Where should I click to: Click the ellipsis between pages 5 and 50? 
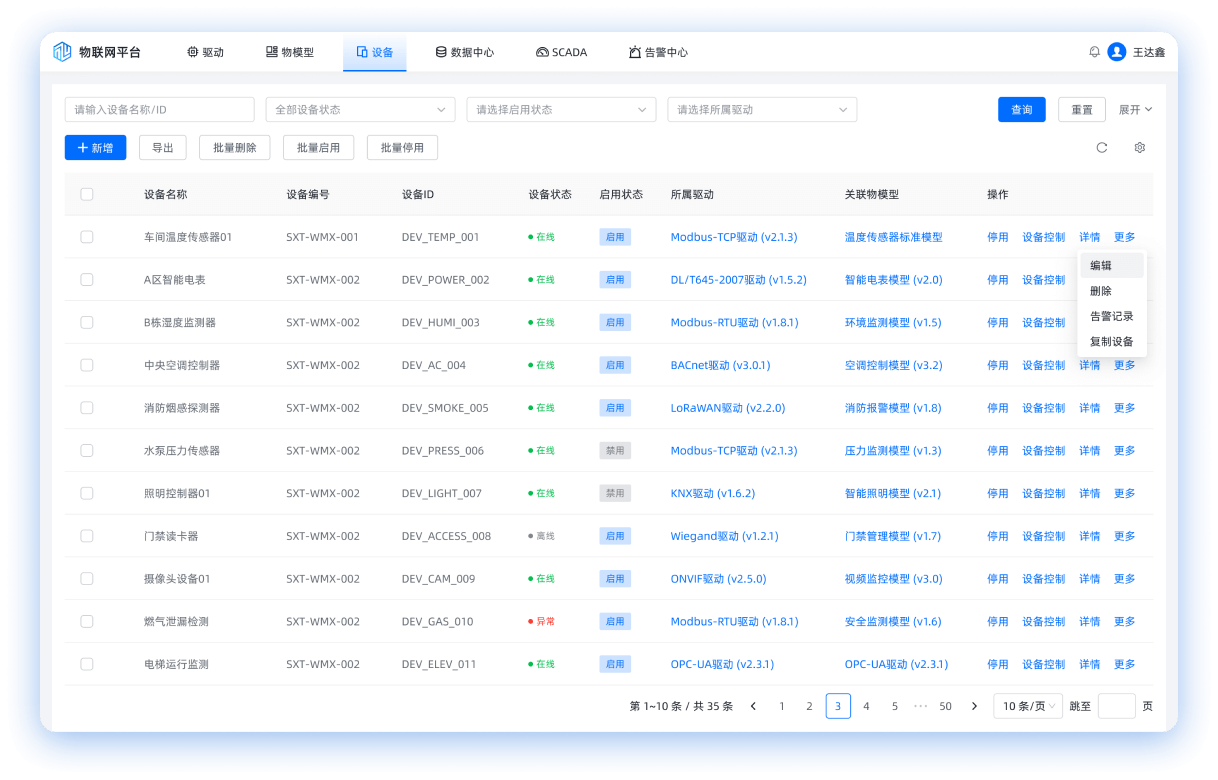(x=920, y=705)
